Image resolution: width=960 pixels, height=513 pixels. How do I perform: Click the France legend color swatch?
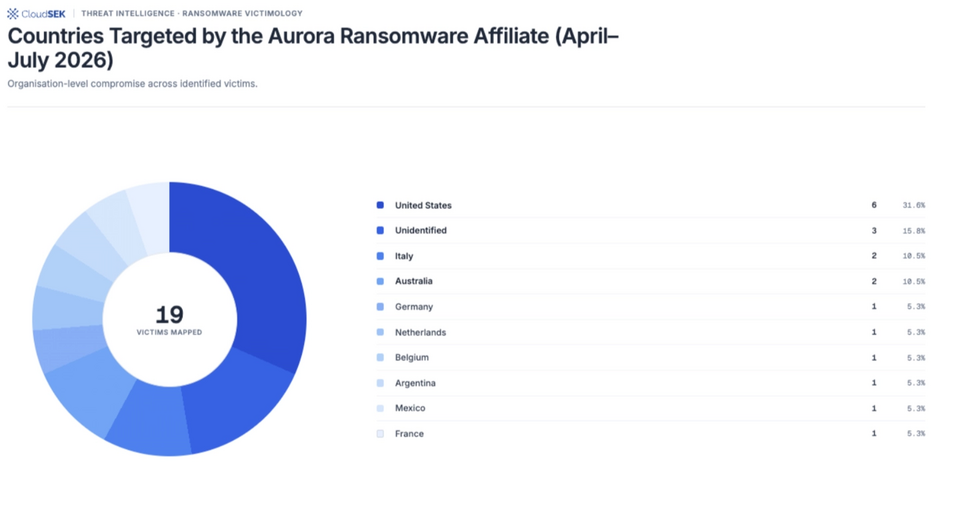[x=380, y=433]
